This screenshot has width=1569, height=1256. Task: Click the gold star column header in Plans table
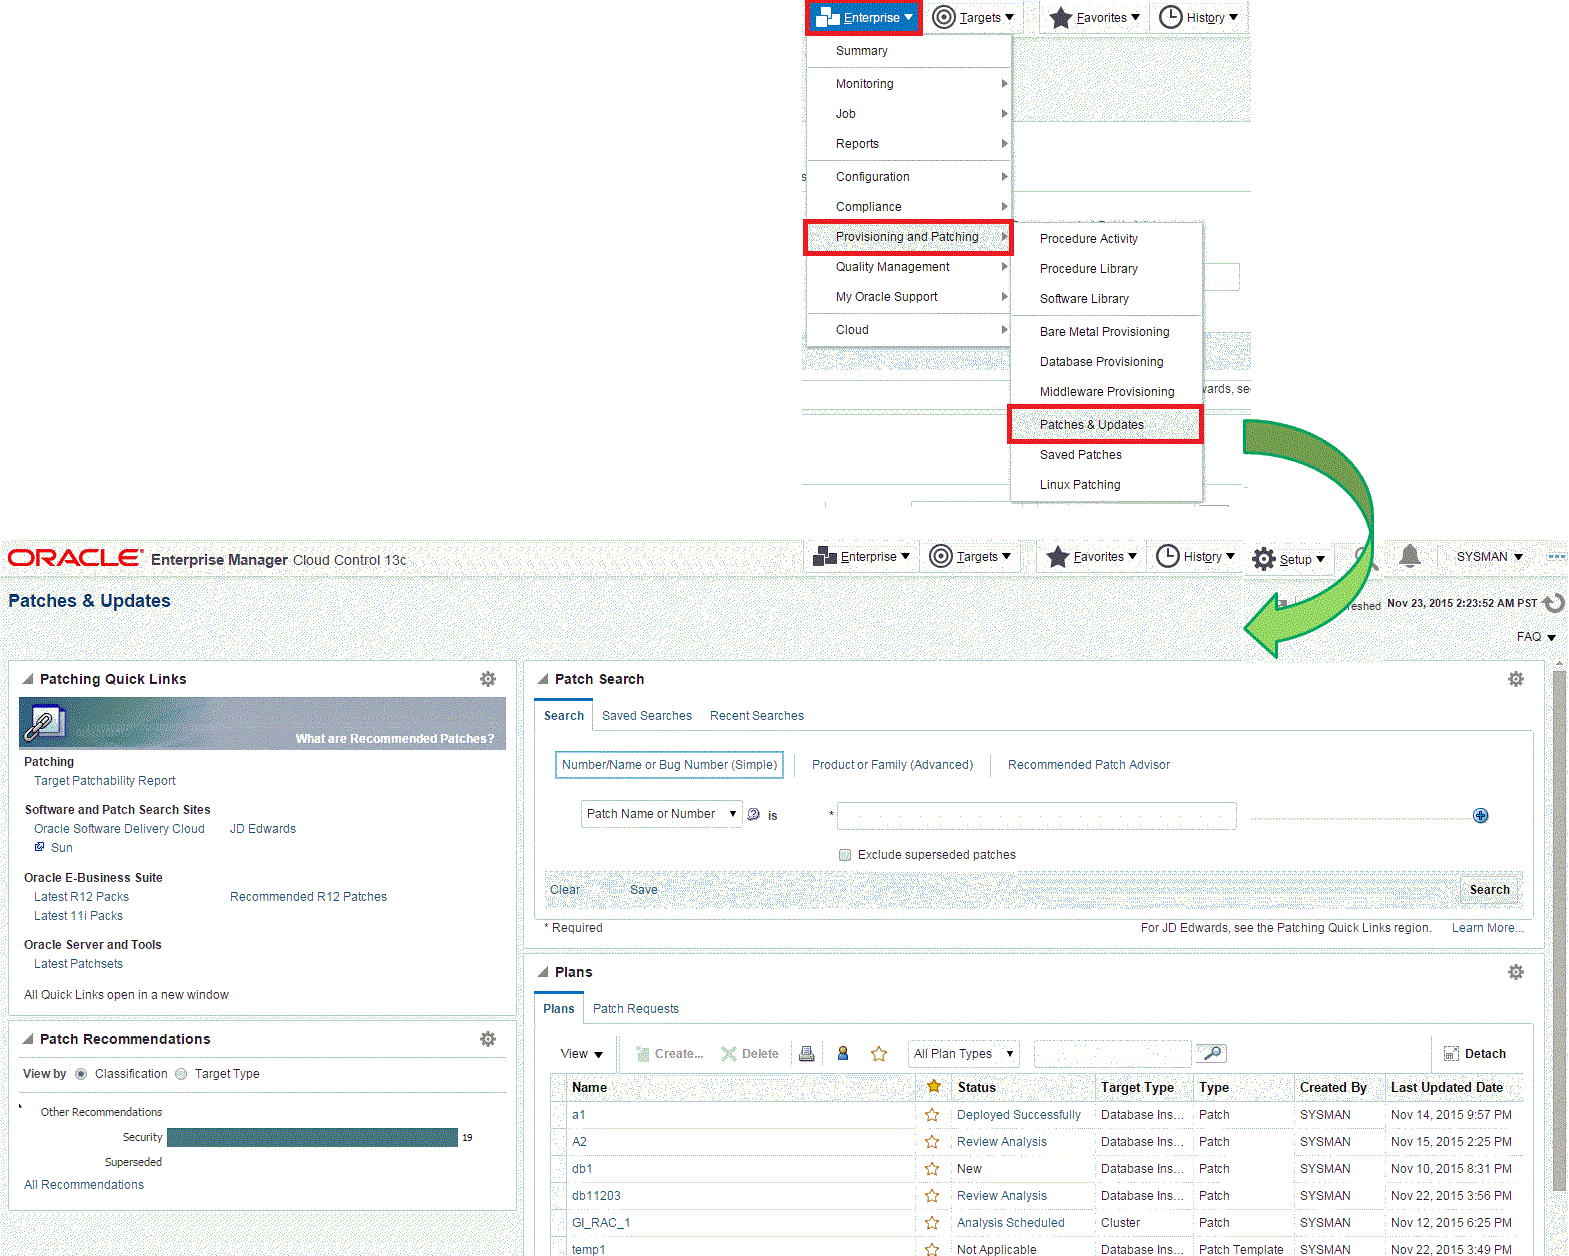[934, 1087]
